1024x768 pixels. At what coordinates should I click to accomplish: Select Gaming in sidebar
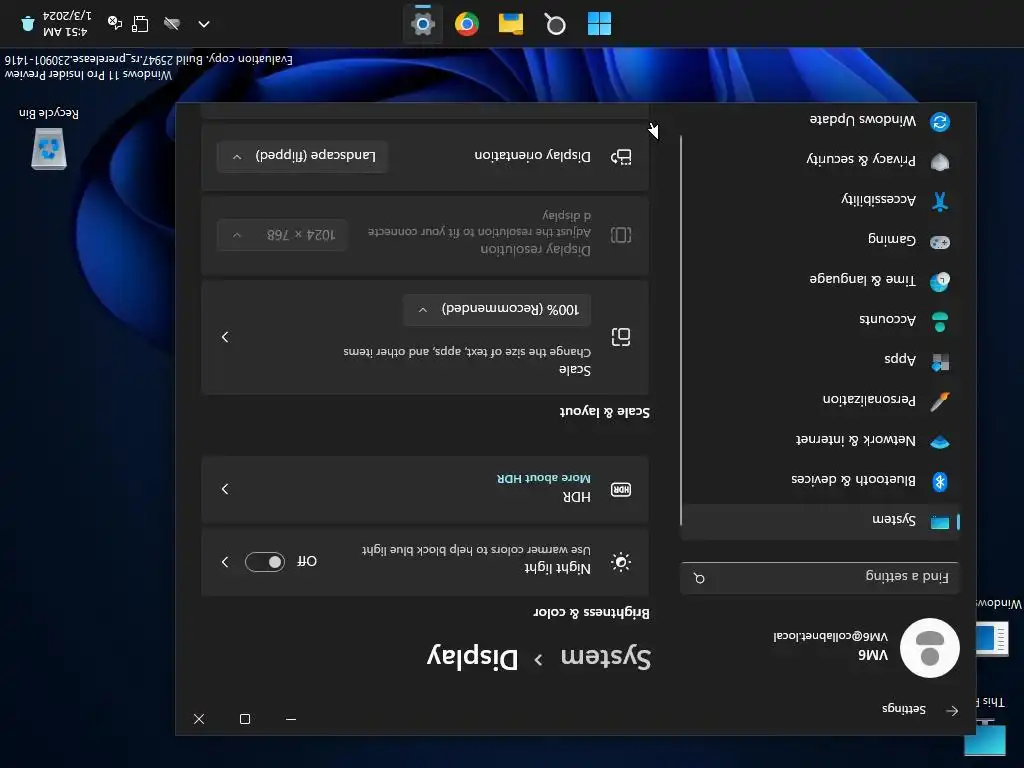(820, 242)
